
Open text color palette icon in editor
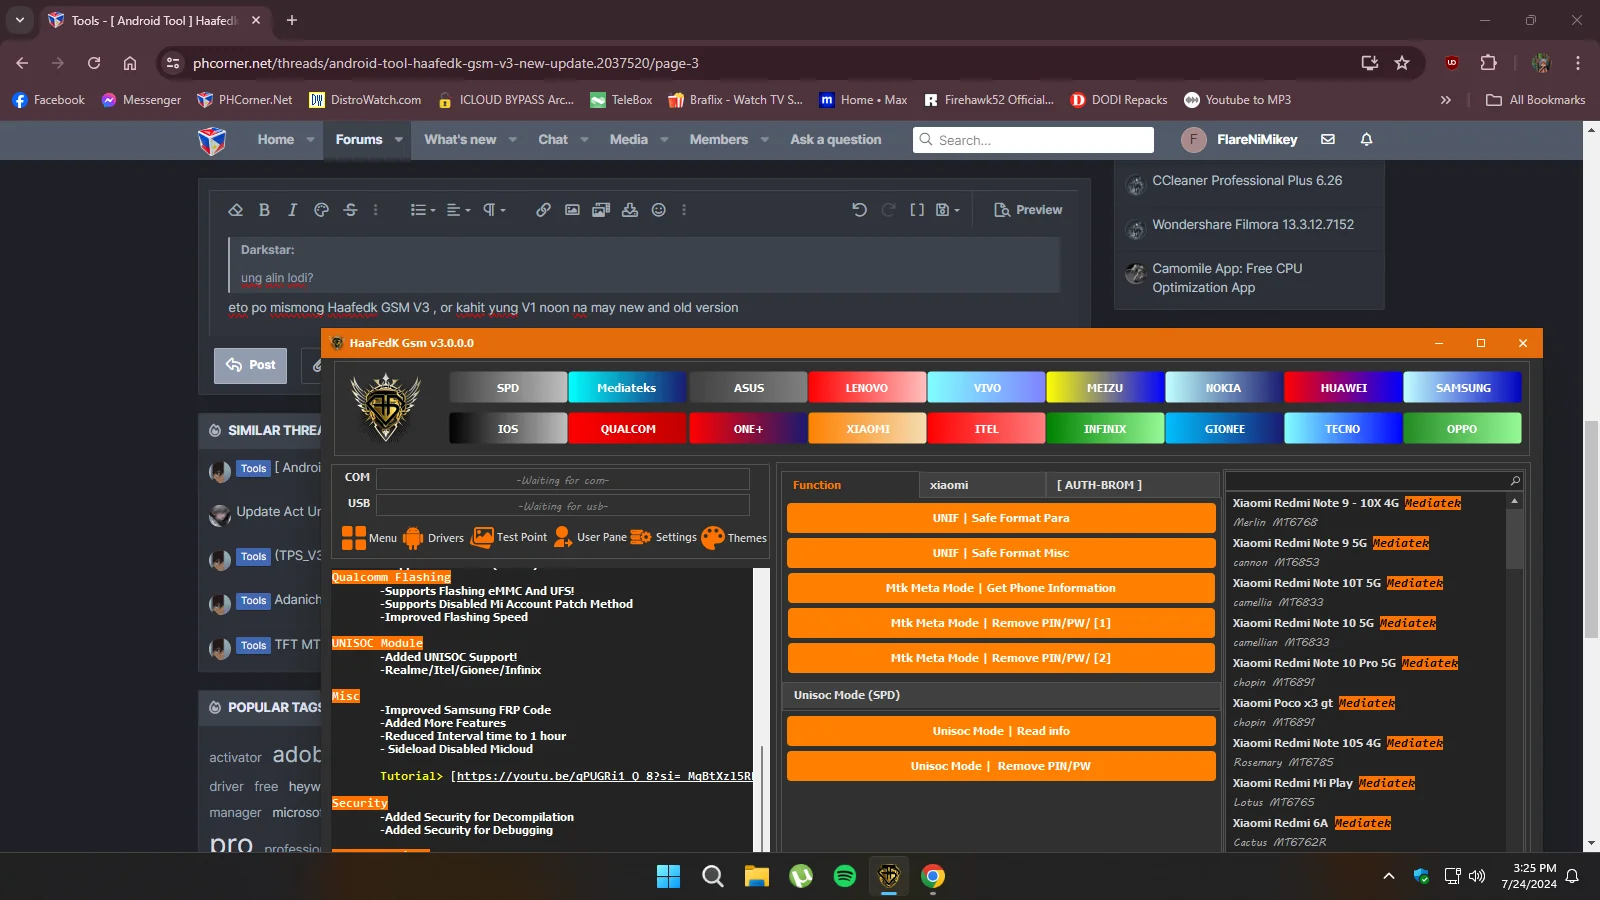321,210
